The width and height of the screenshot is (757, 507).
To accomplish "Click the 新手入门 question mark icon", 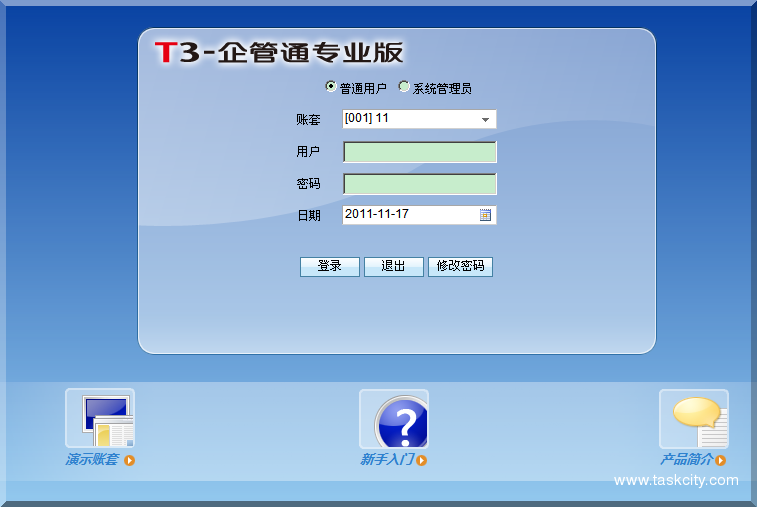I will click(394, 418).
